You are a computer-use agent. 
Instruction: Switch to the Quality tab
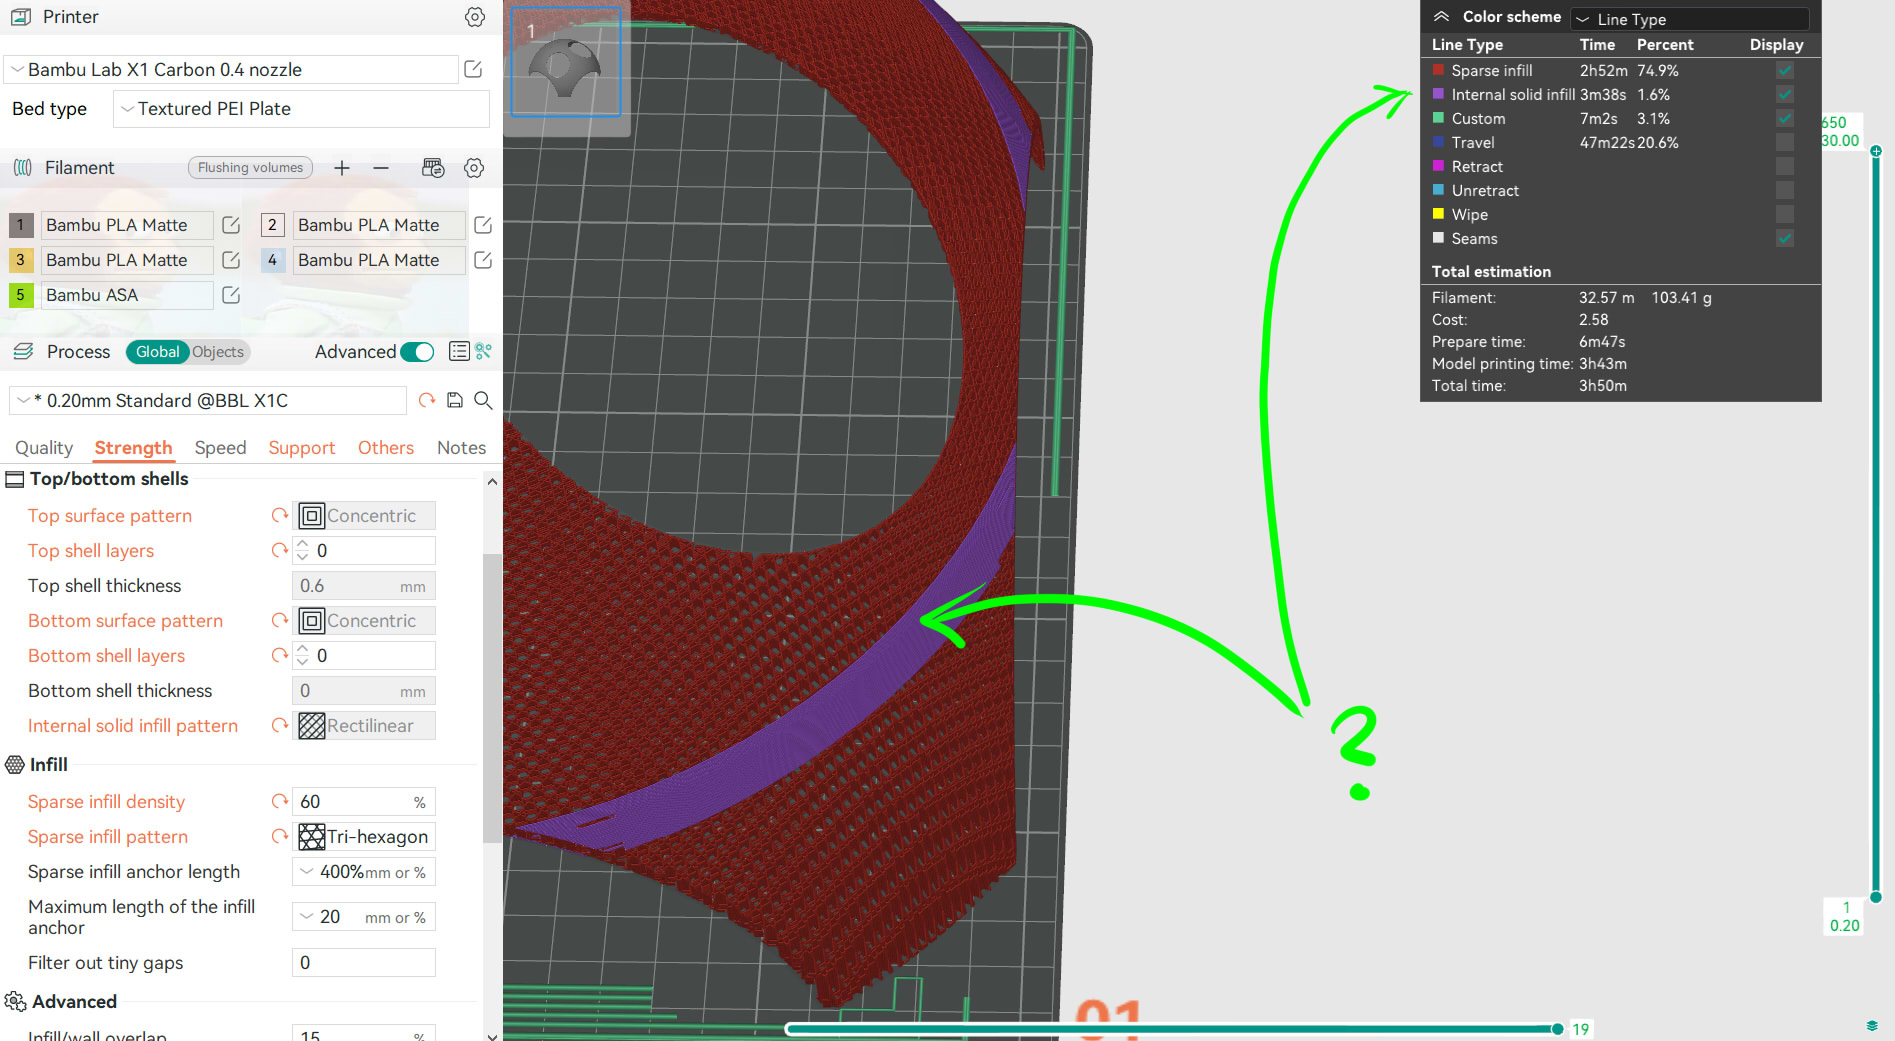pyautogui.click(x=44, y=448)
